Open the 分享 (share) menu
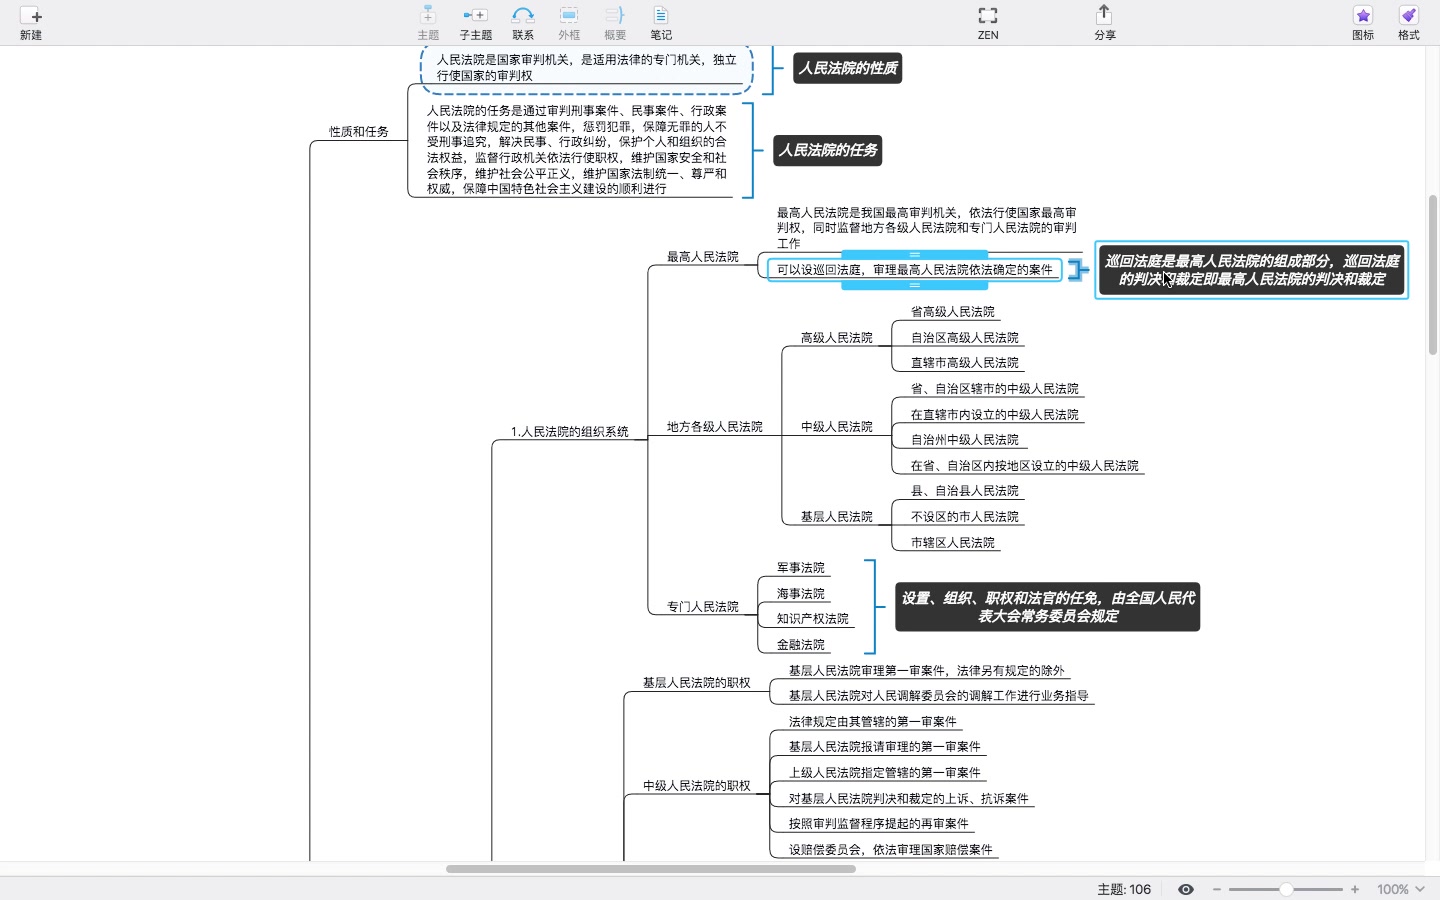 point(1104,22)
